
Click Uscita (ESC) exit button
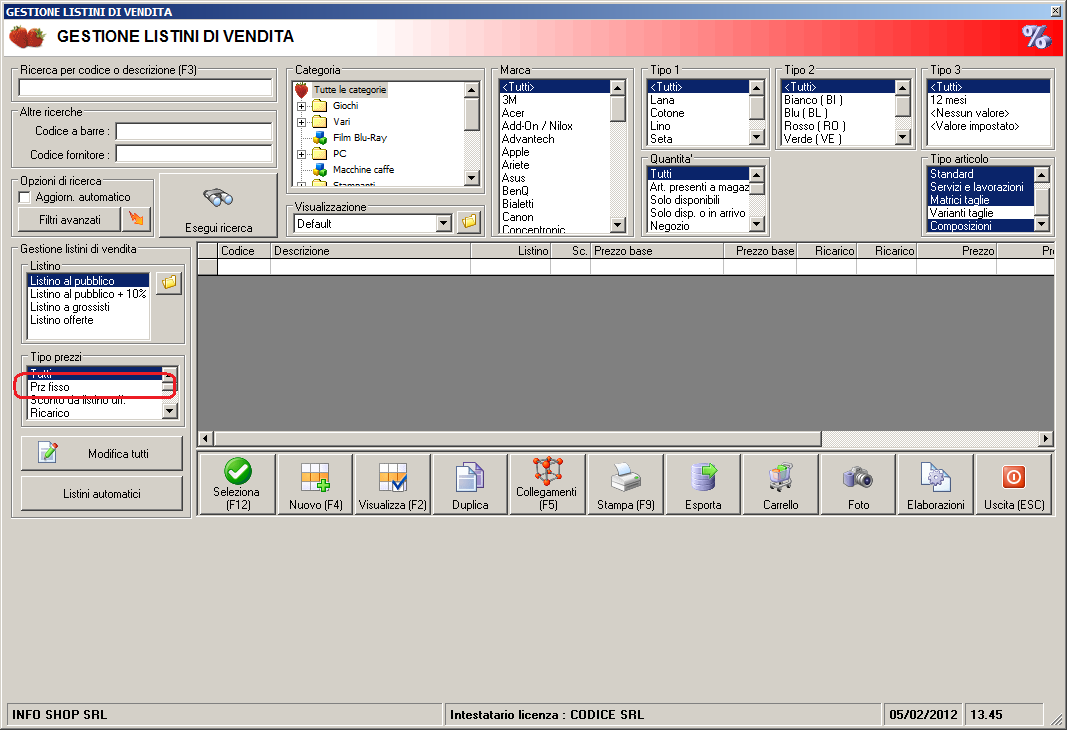tap(1014, 484)
